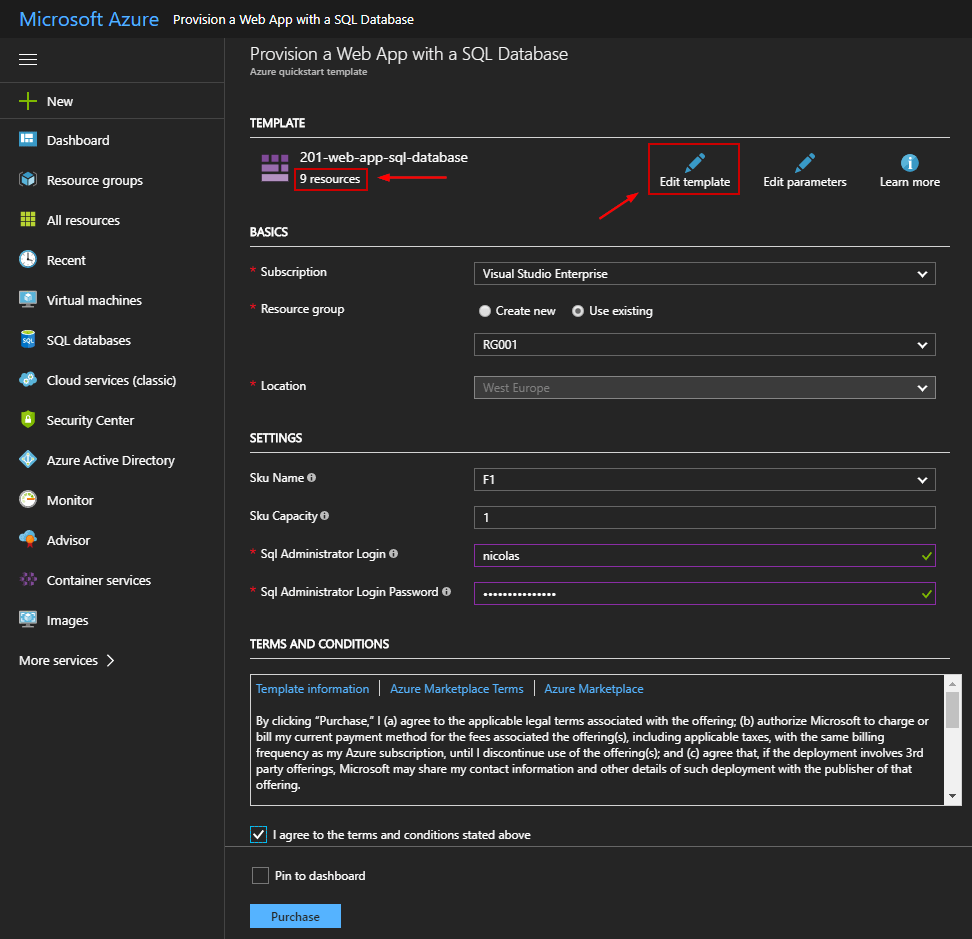972x939 pixels.
Task: Click the Security Center shield icon
Action: [x=28, y=420]
